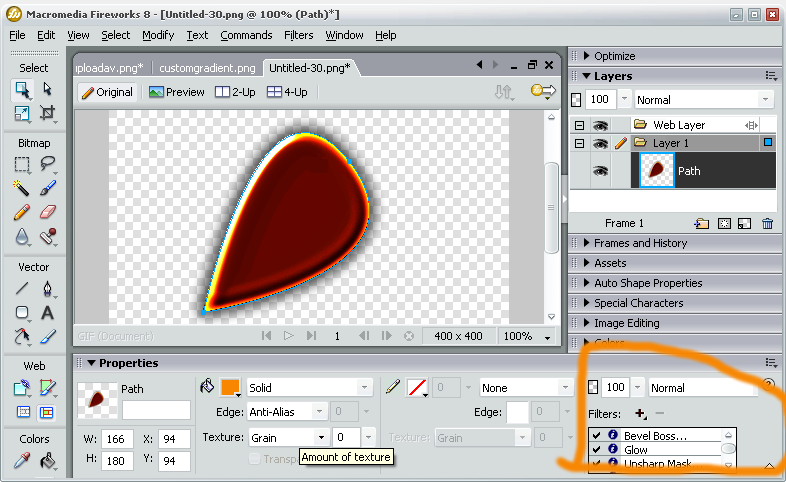Select the Pointer tool
The width and height of the screenshot is (786, 482).
click(22, 90)
